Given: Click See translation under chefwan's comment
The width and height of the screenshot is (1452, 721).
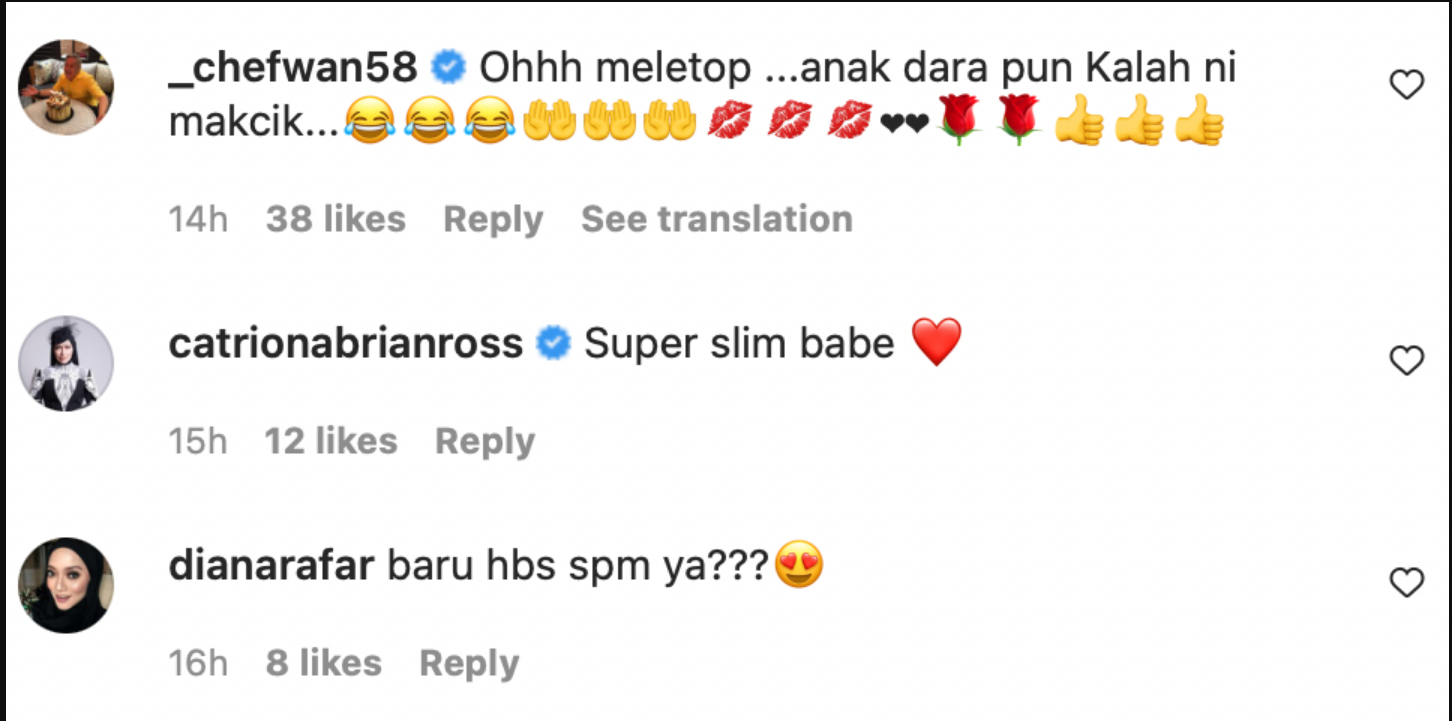Looking at the screenshot, I should coord(717,219).
